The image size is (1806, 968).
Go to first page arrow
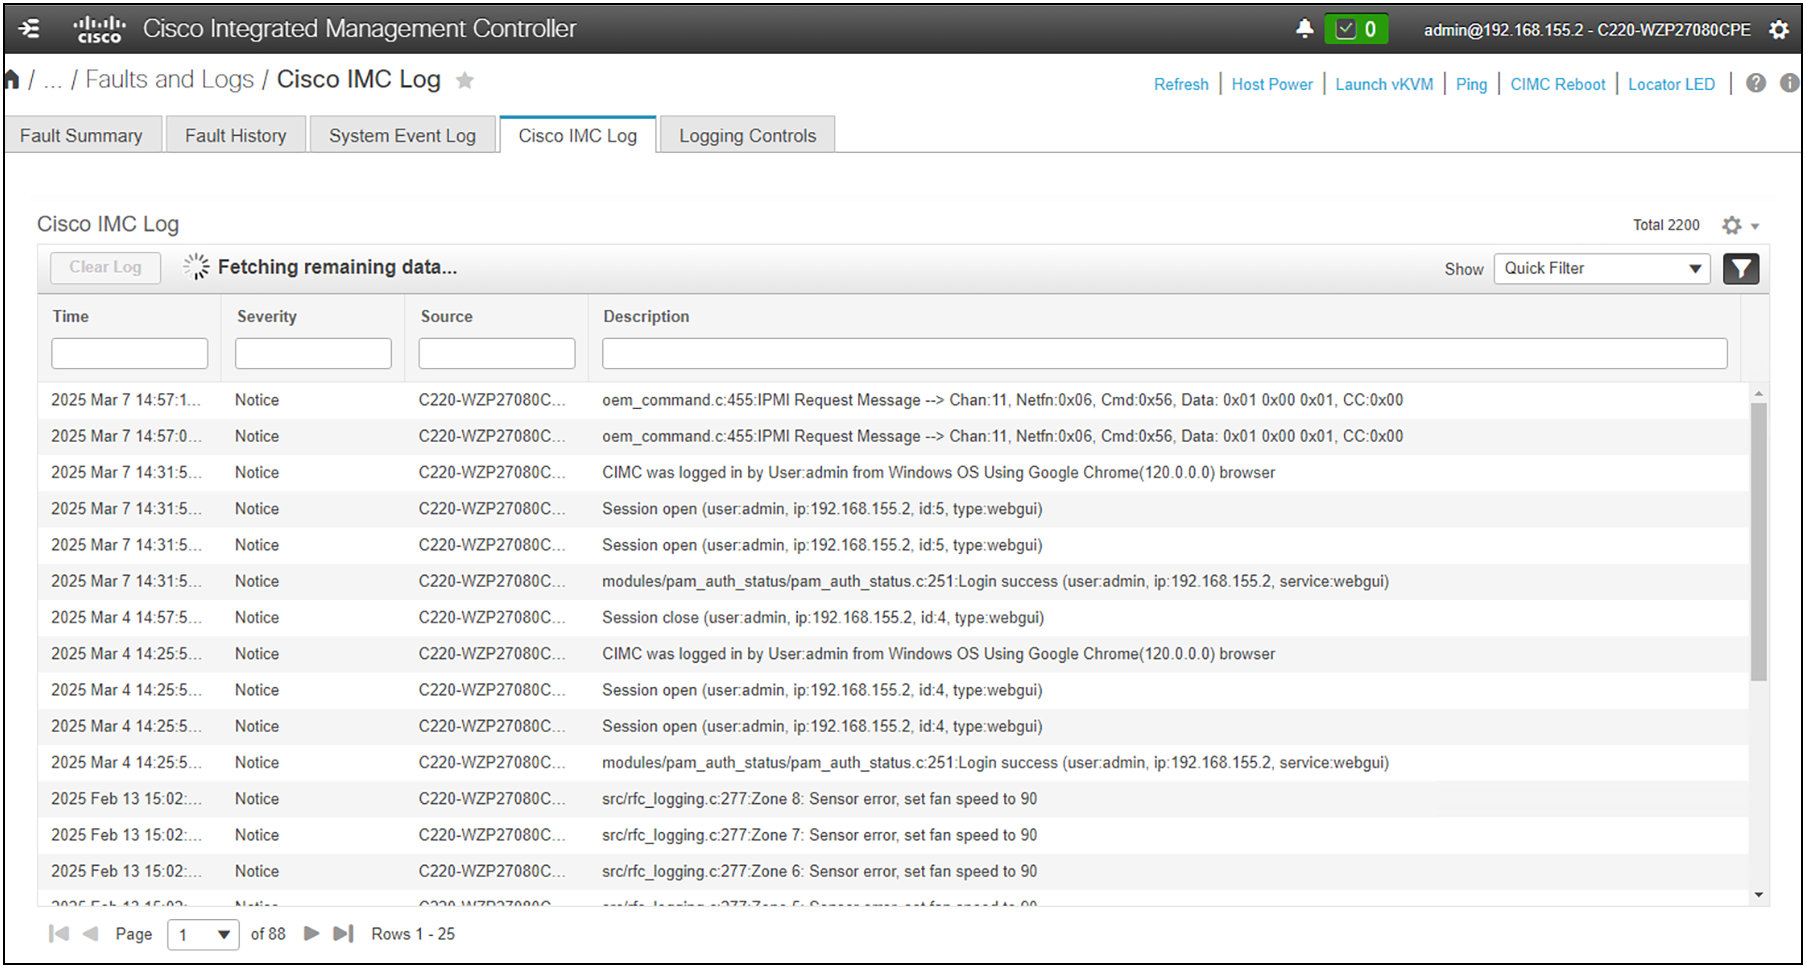[59, 933]
